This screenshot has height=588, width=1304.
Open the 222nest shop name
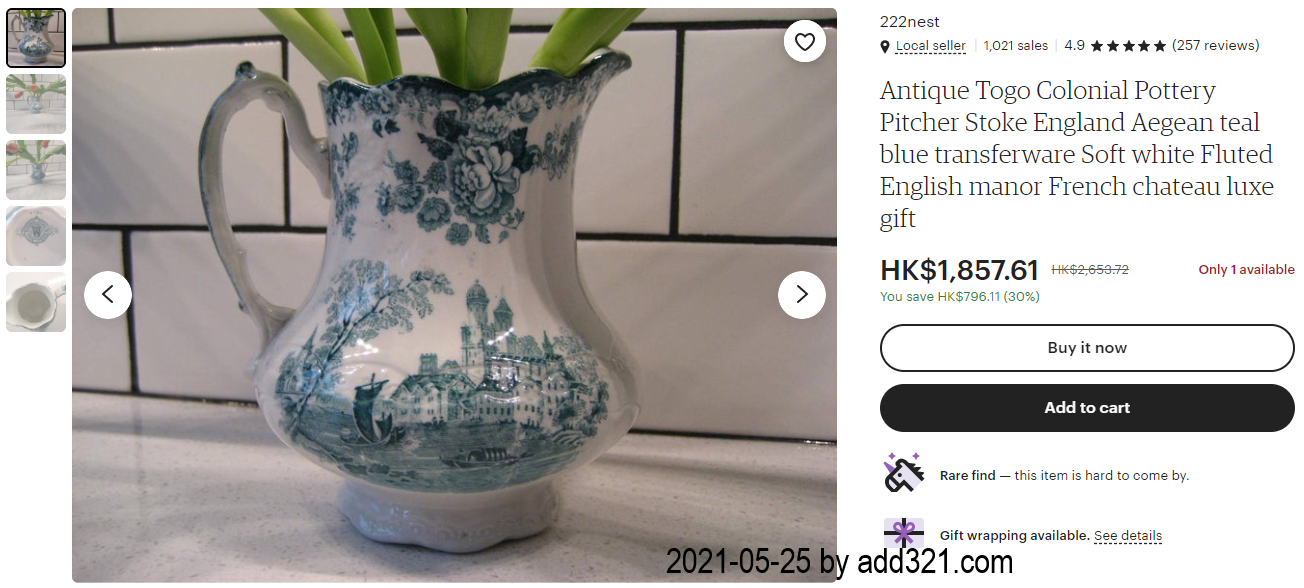pyautogui.click(x=910, y=22)
